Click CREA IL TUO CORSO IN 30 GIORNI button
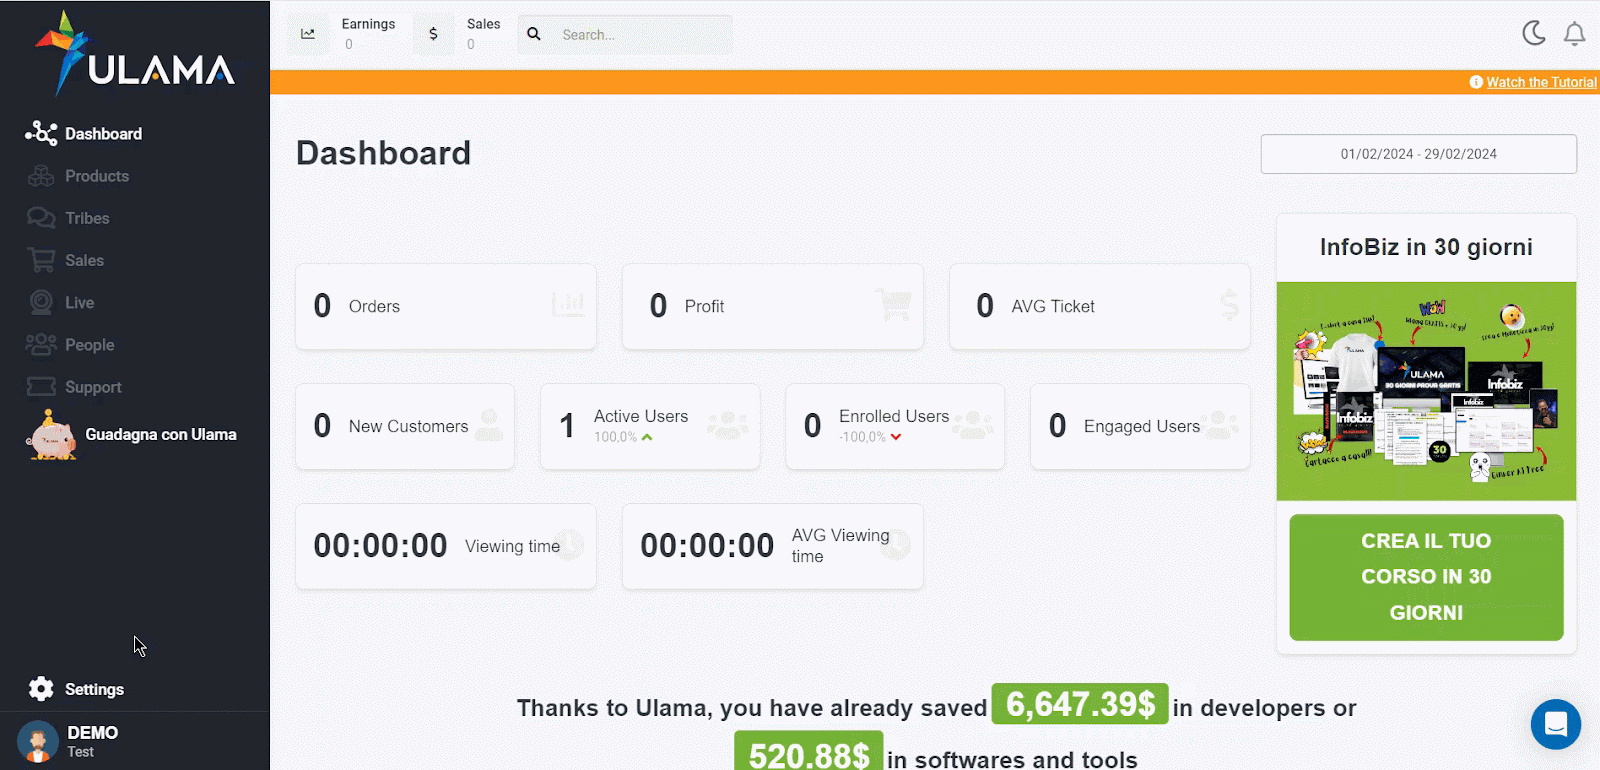Viewport: 1600px width, 770px height. point(1426,577)
